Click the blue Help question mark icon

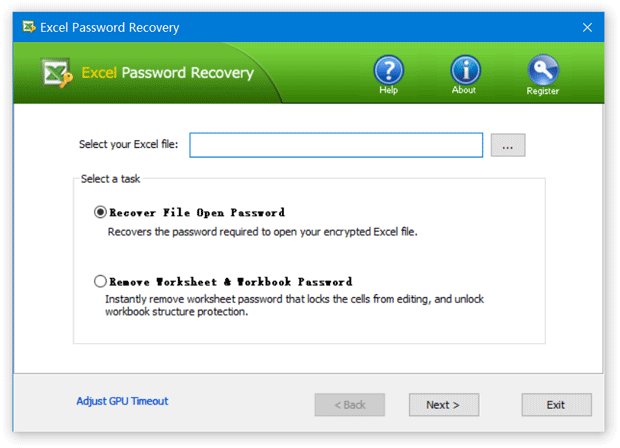[x=388, y=69]
